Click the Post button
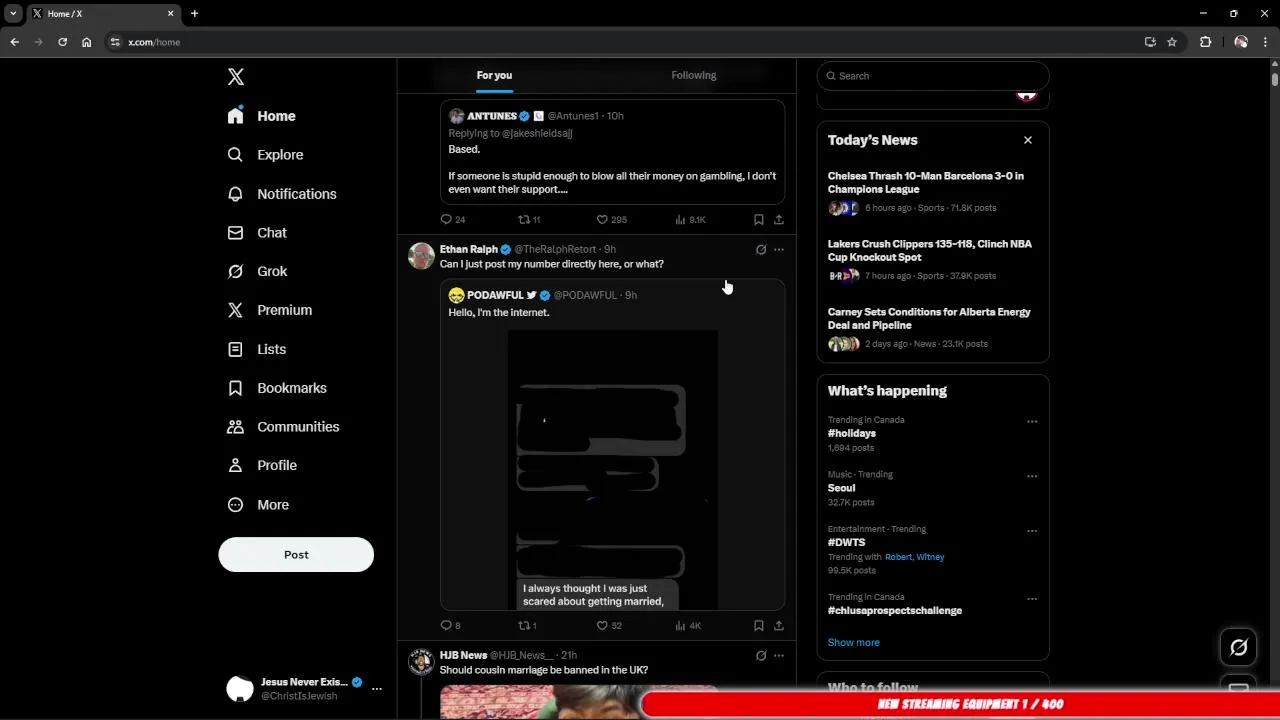The width and height of the screenshot is (1280, 720). [x=296, y=555]
